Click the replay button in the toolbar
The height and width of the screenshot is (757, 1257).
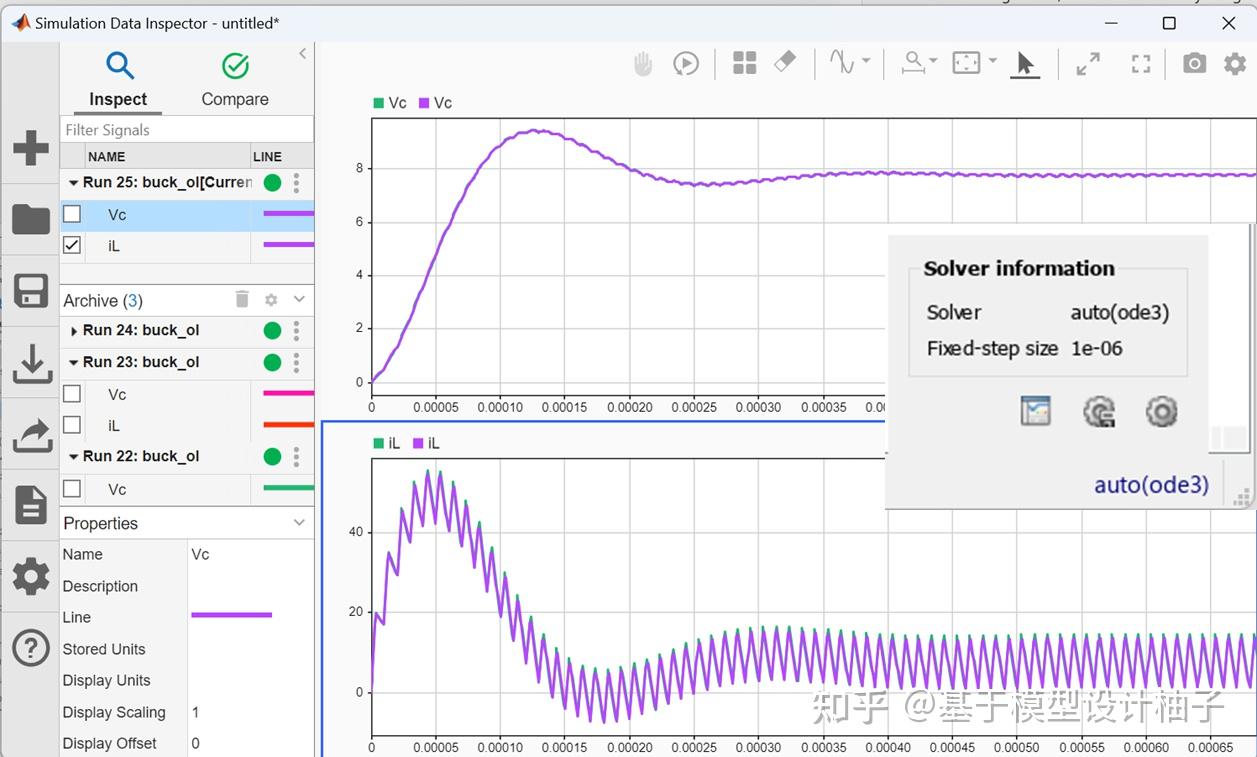pyautogui.click(x=686, y=64)
